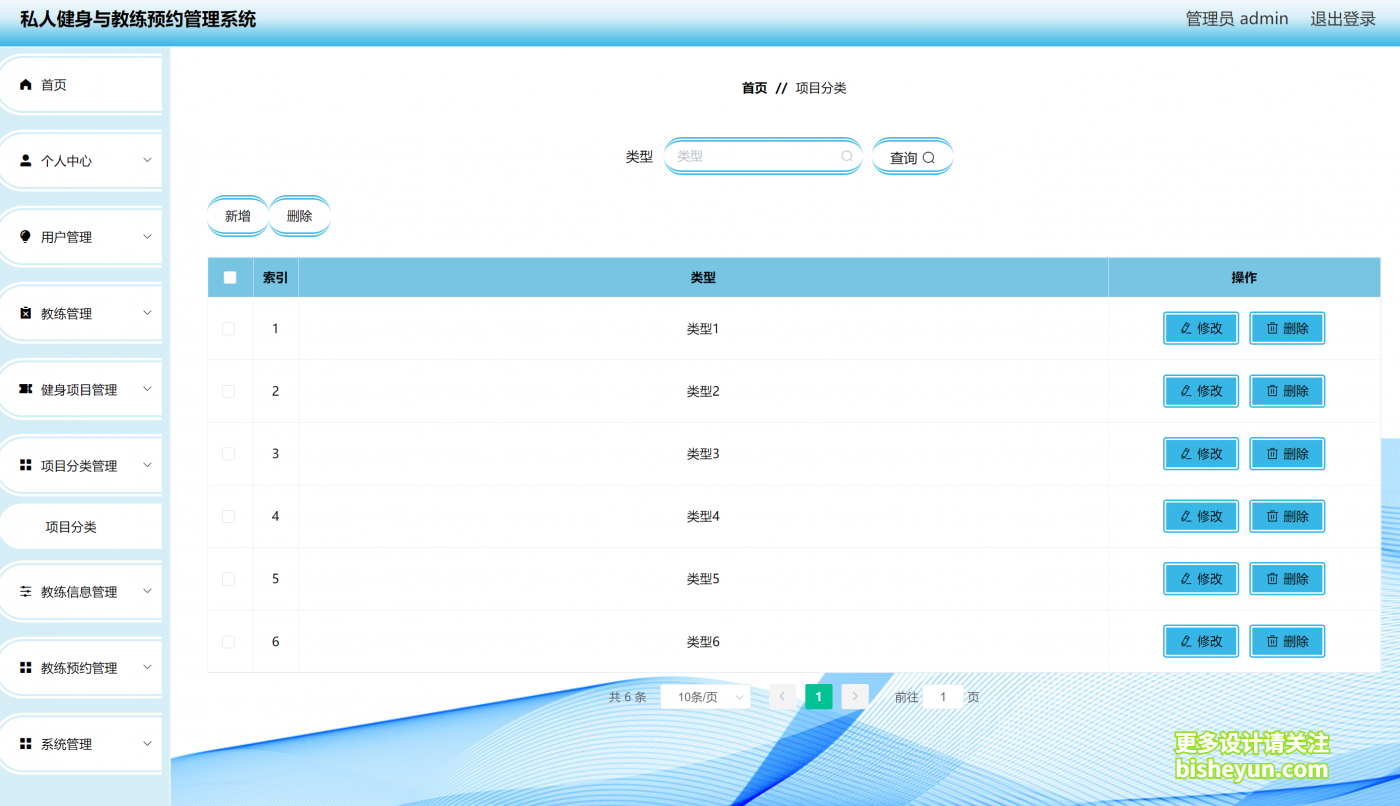Open the 10条/页 page size dropdown
Image resolution: width=1400 pixels, height=806 pixels.
[x=705, y=696]
